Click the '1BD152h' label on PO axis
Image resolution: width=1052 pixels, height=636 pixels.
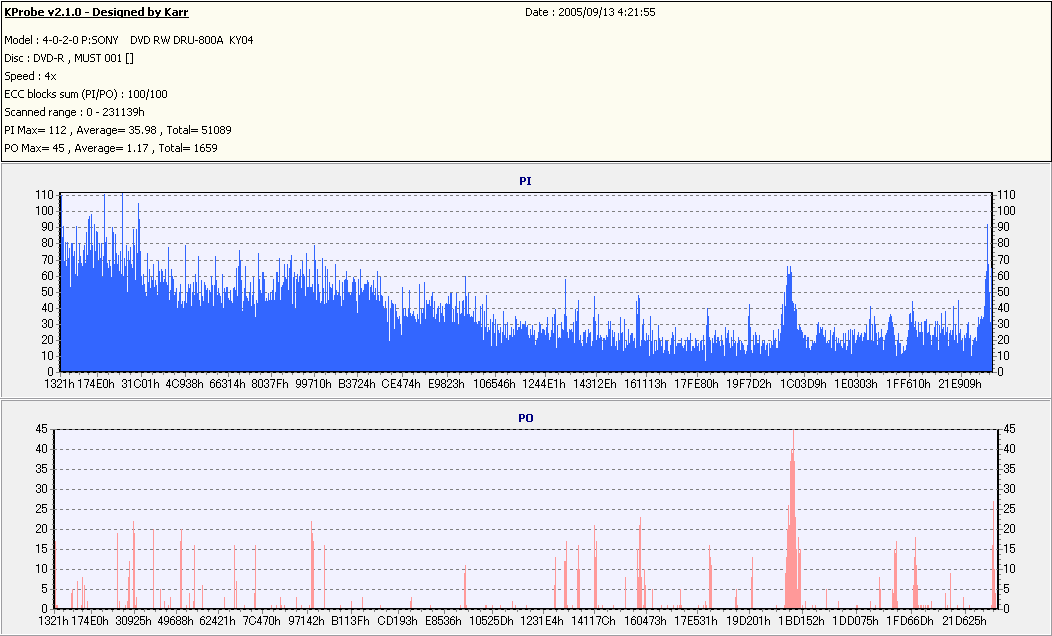point(801,621)
